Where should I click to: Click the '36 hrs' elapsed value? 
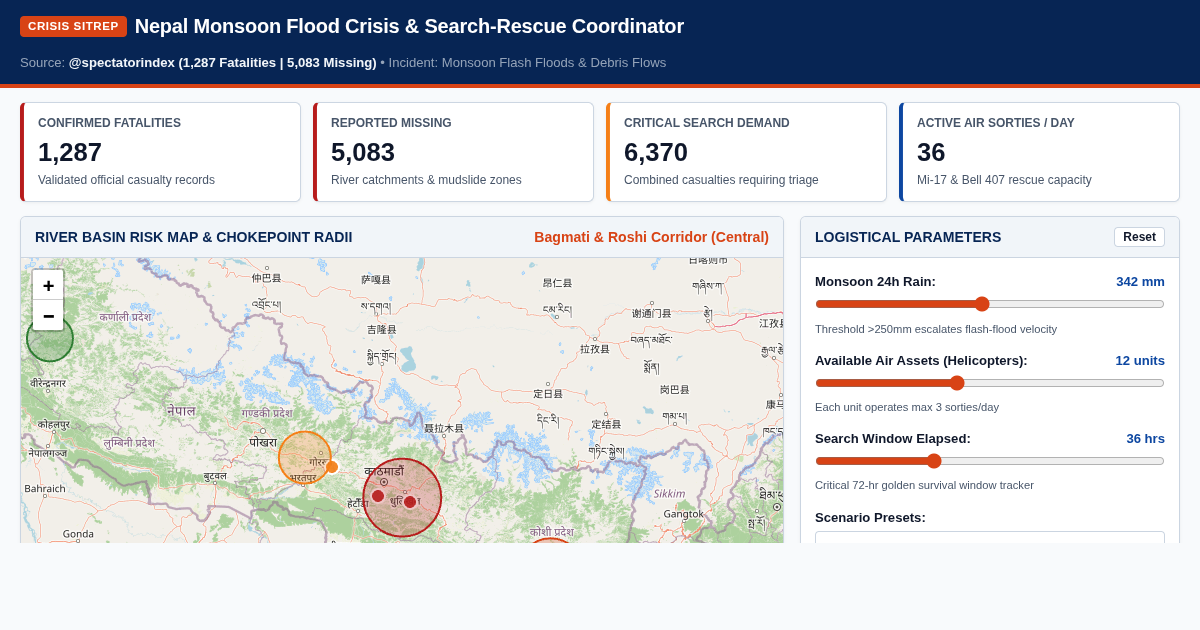pos(1145,439)
